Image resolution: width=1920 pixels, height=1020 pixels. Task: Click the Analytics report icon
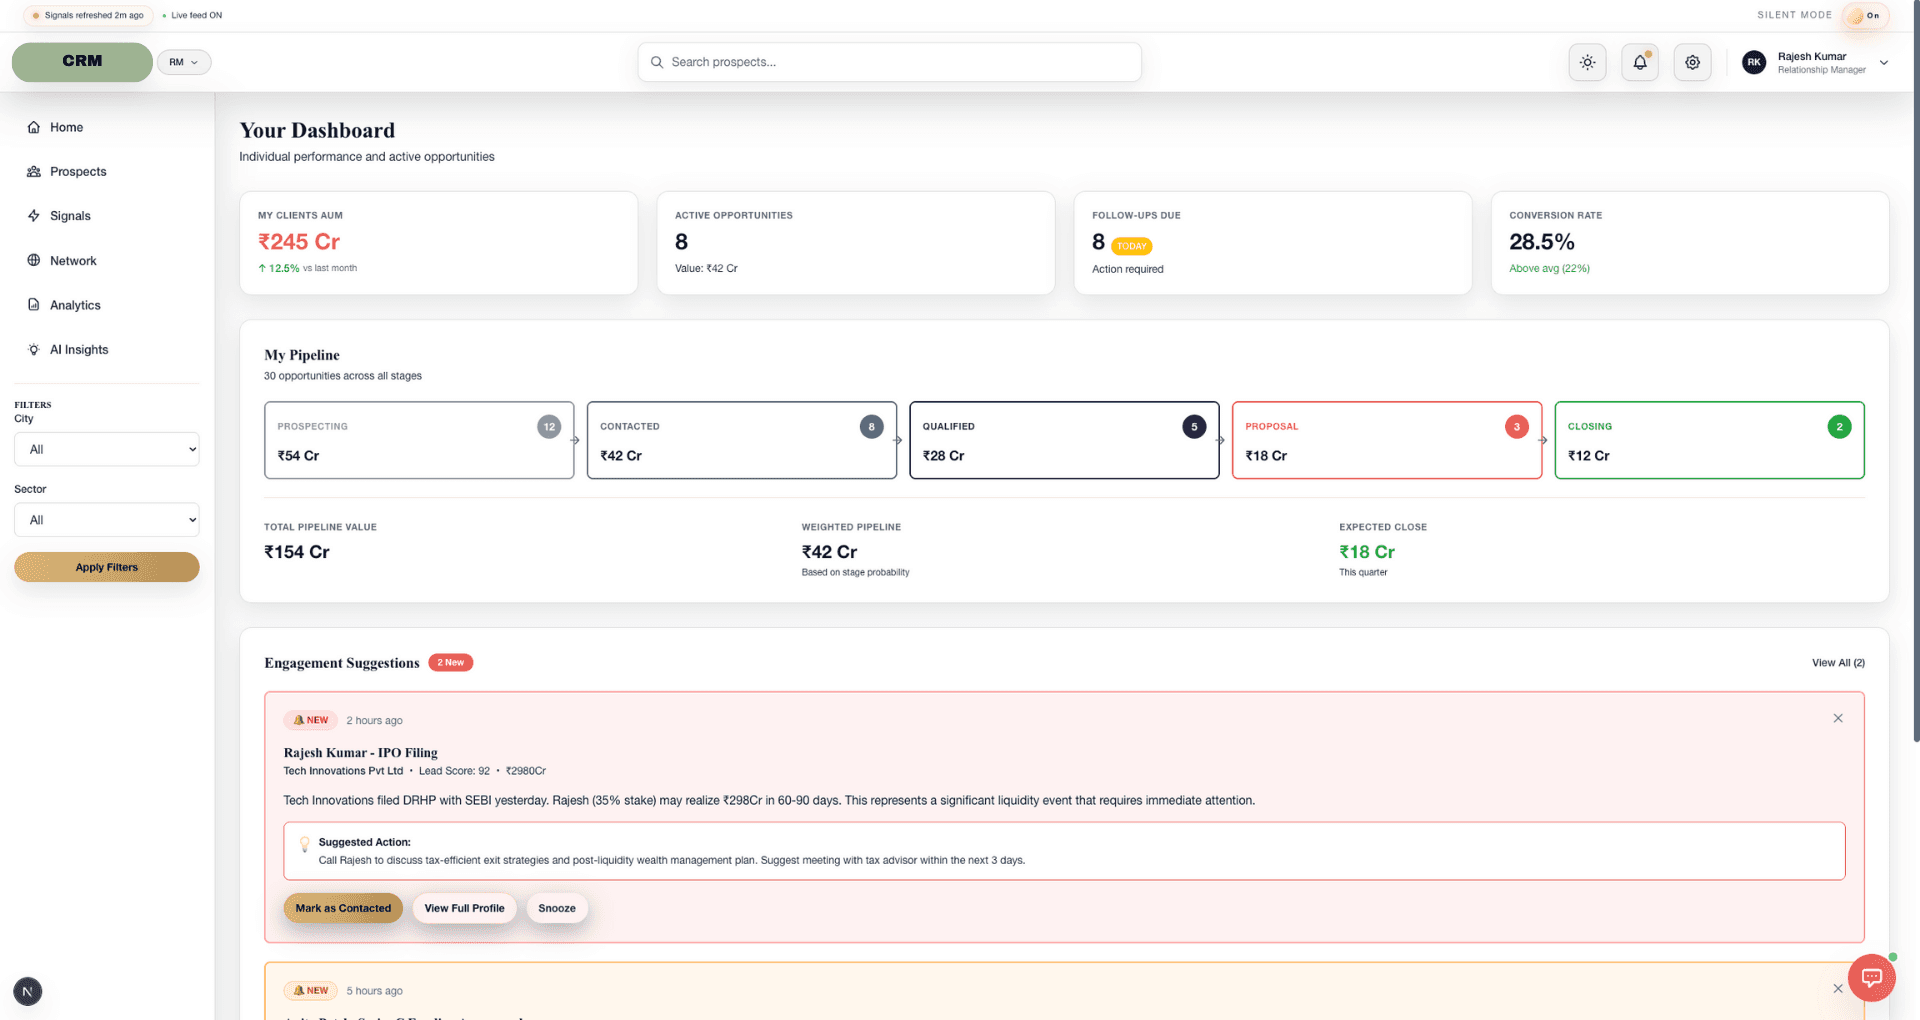point(33,304)
